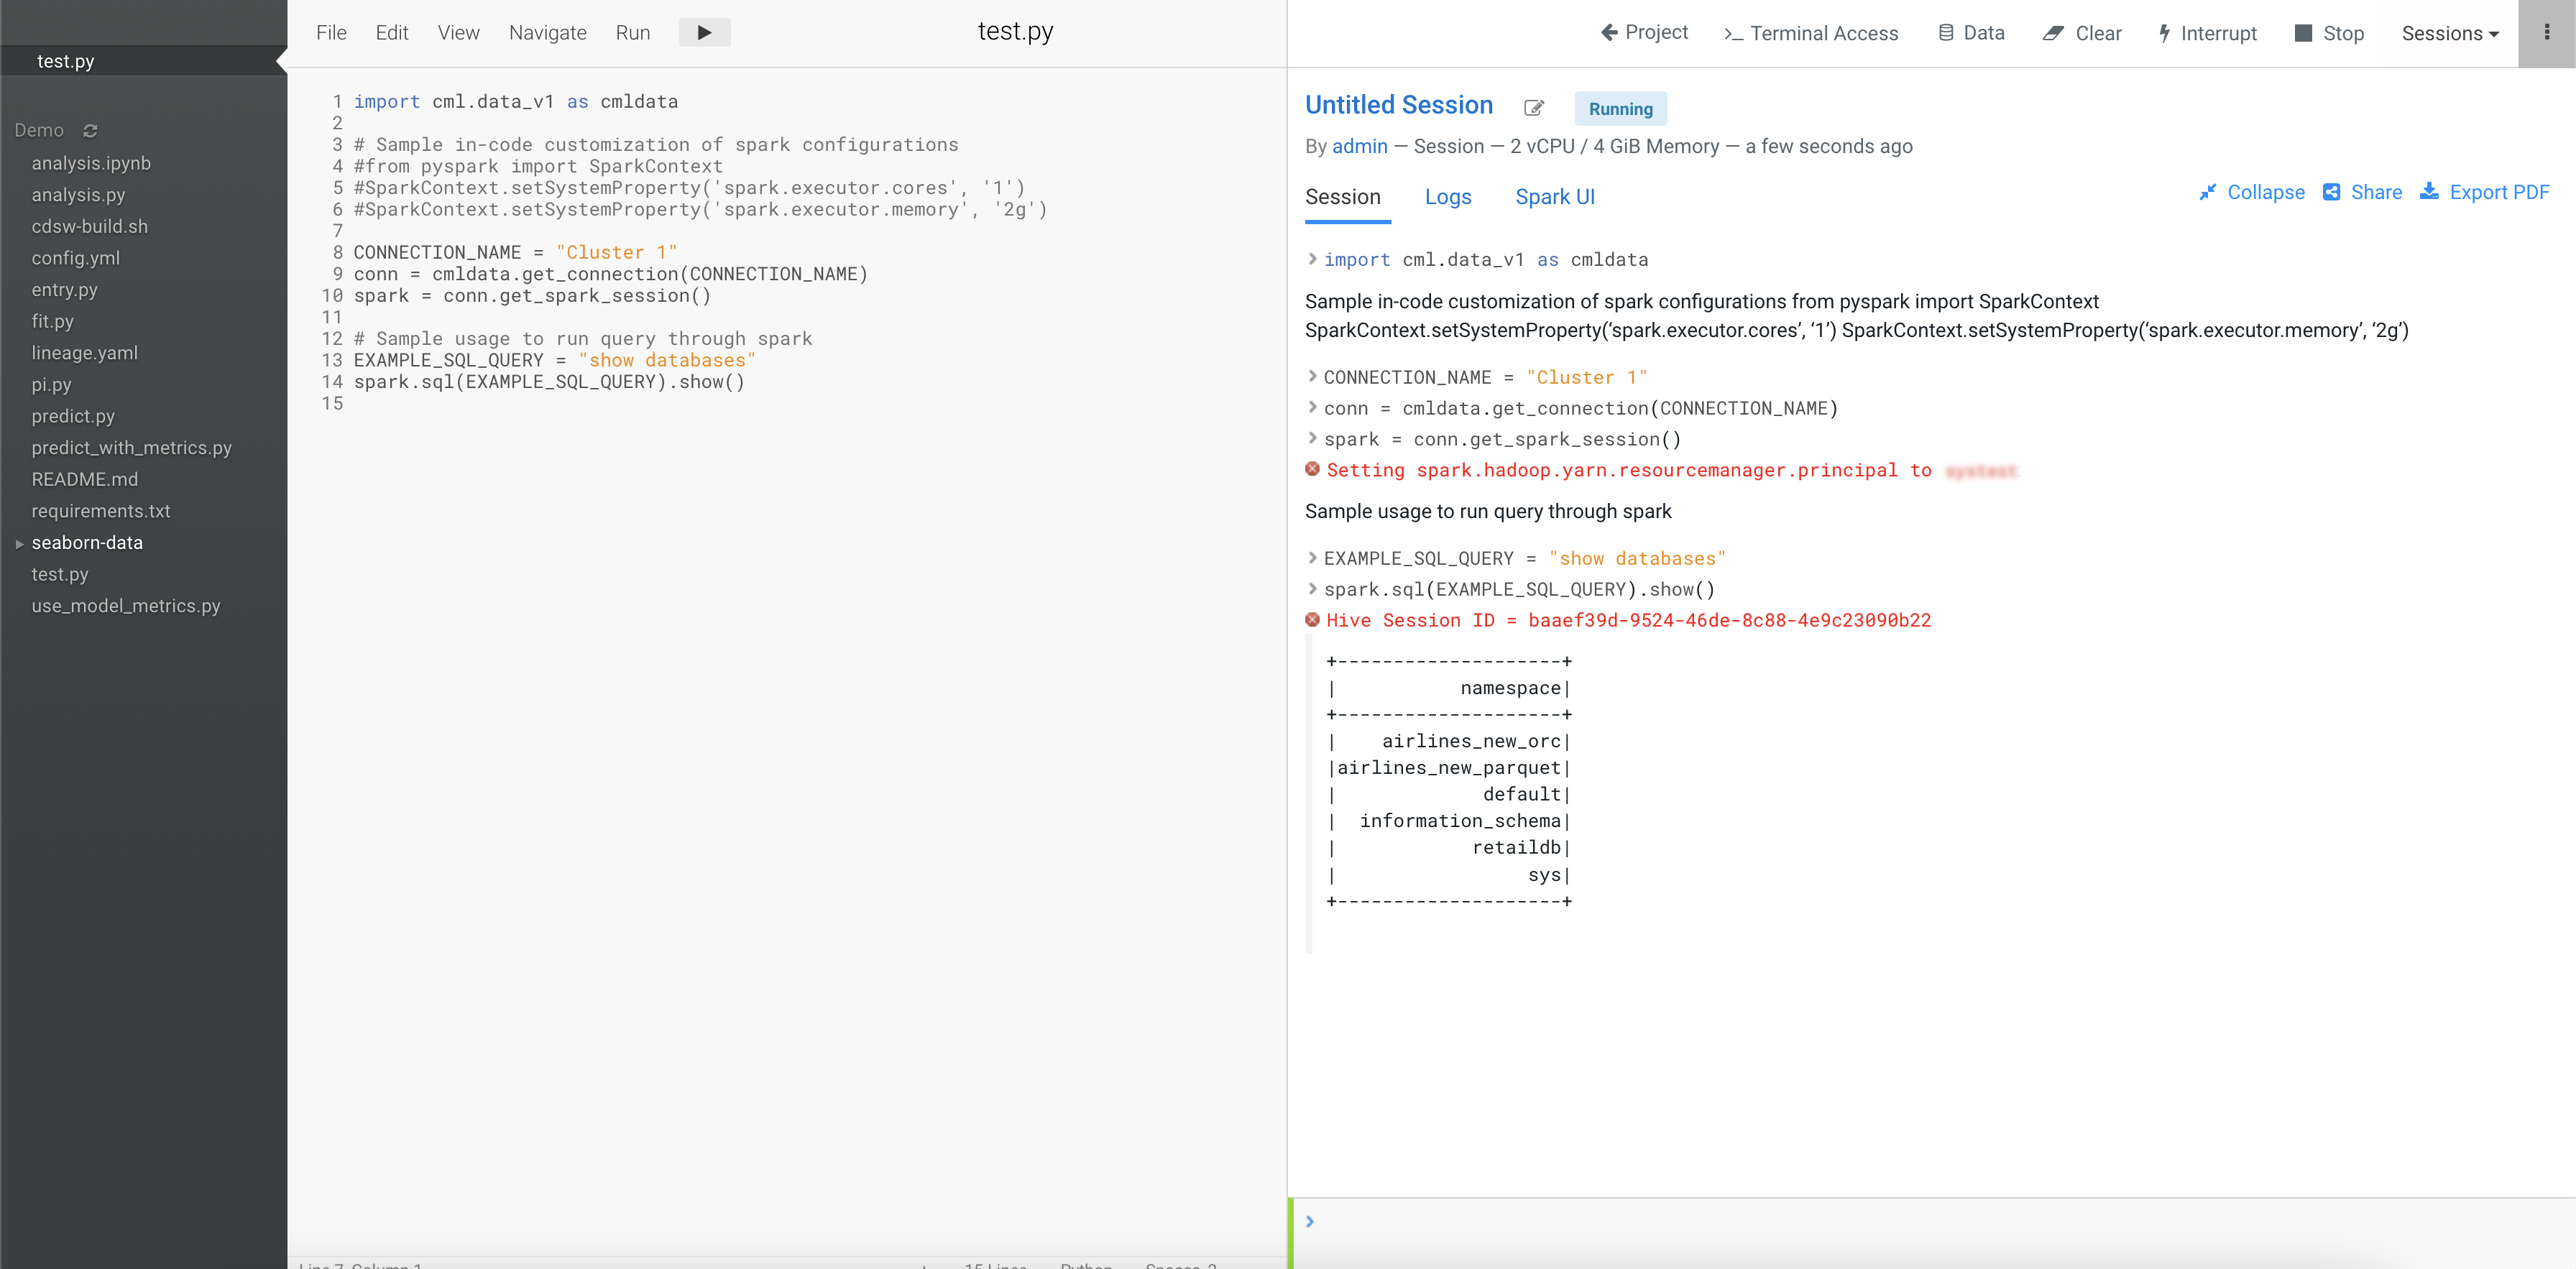2576x1269 pixels.
Task: Switch to the Spark UI tab
Action: tap(1554, 197)
